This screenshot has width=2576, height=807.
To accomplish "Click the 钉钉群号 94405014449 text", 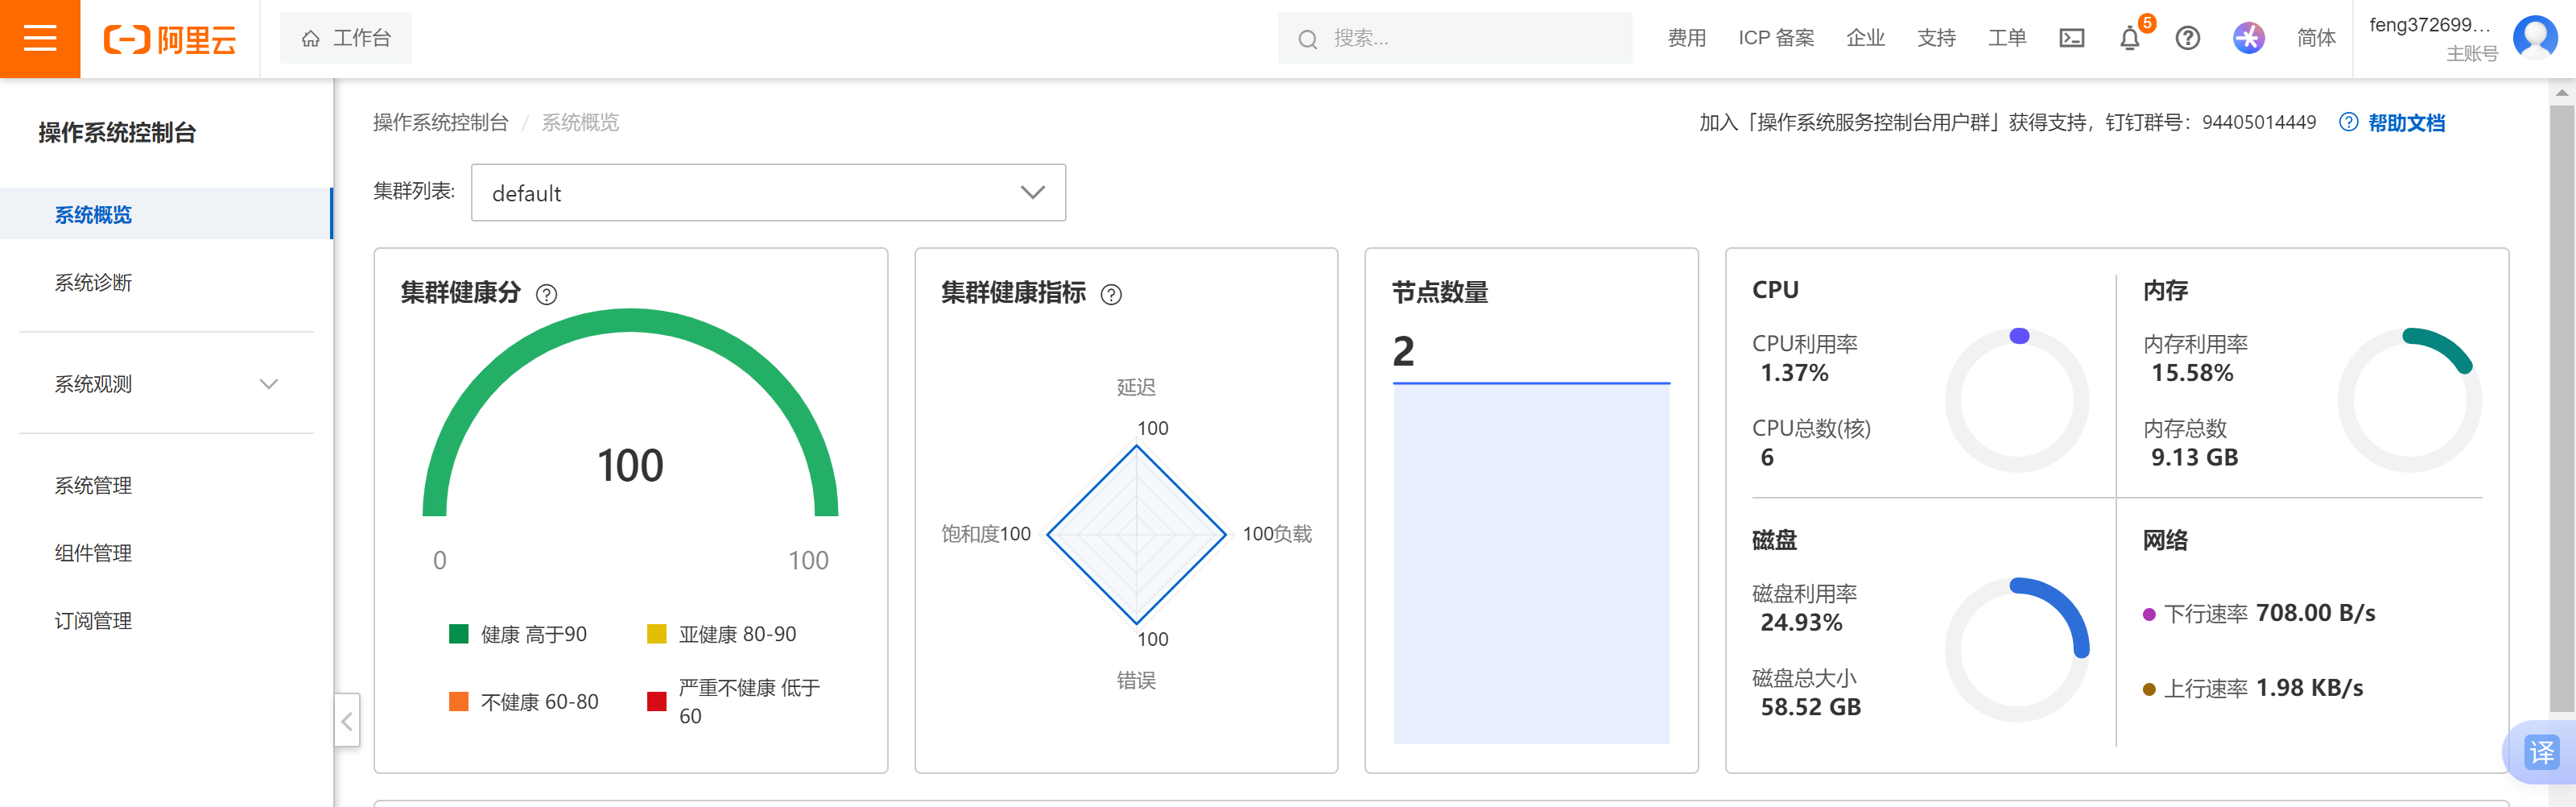I will (x=2210, y=122).
